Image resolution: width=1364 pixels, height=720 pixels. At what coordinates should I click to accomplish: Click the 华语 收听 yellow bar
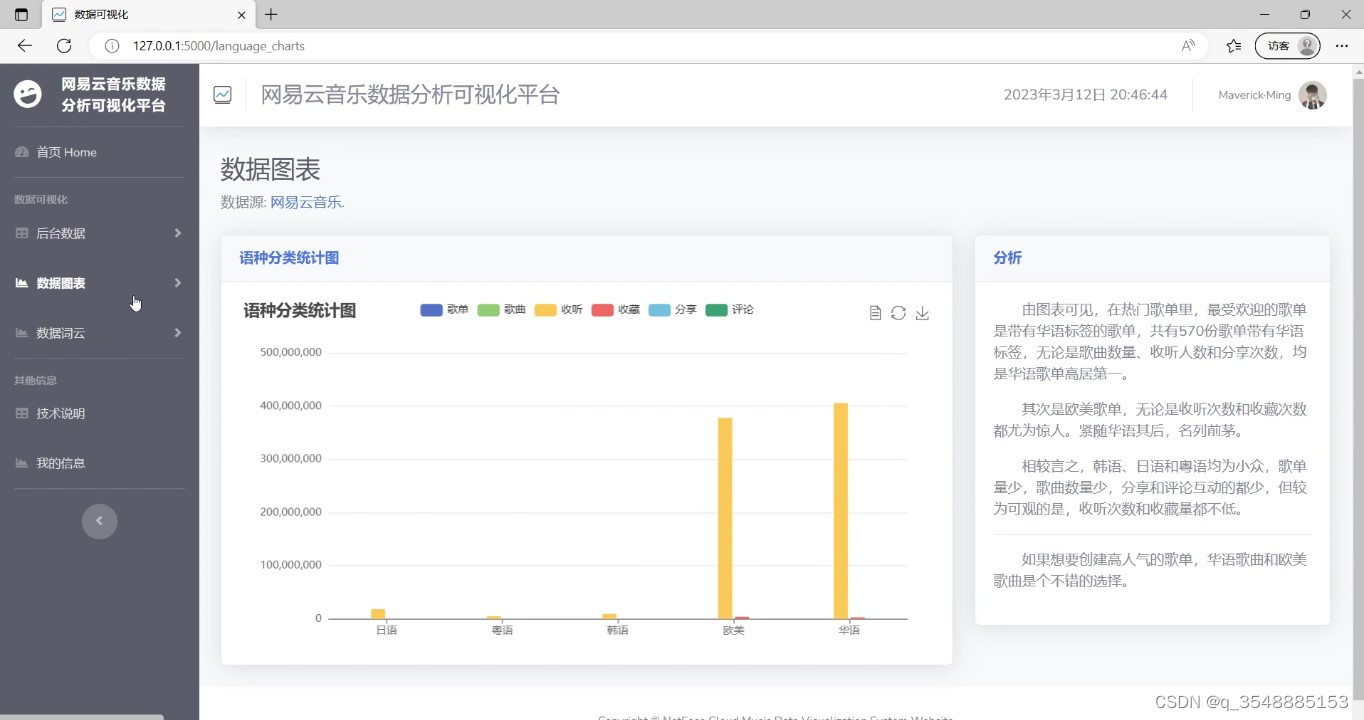[x=840, y=511]
